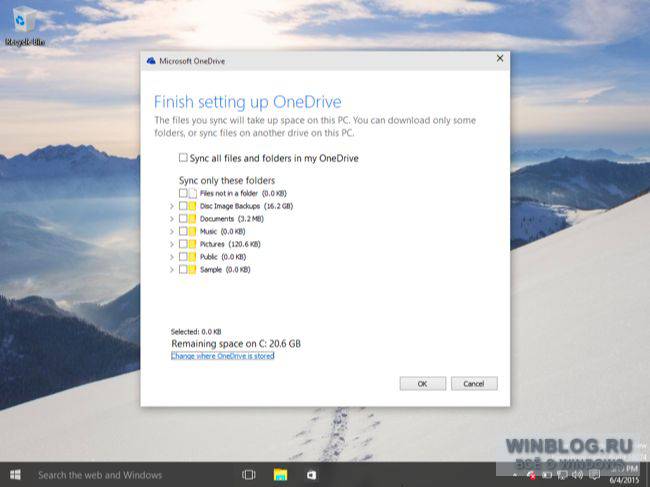Image resolution: width=650 pixels, height=487 pixels.
Task: Expand the Disc Image Backups folder tree
Action: pos(172,206)
